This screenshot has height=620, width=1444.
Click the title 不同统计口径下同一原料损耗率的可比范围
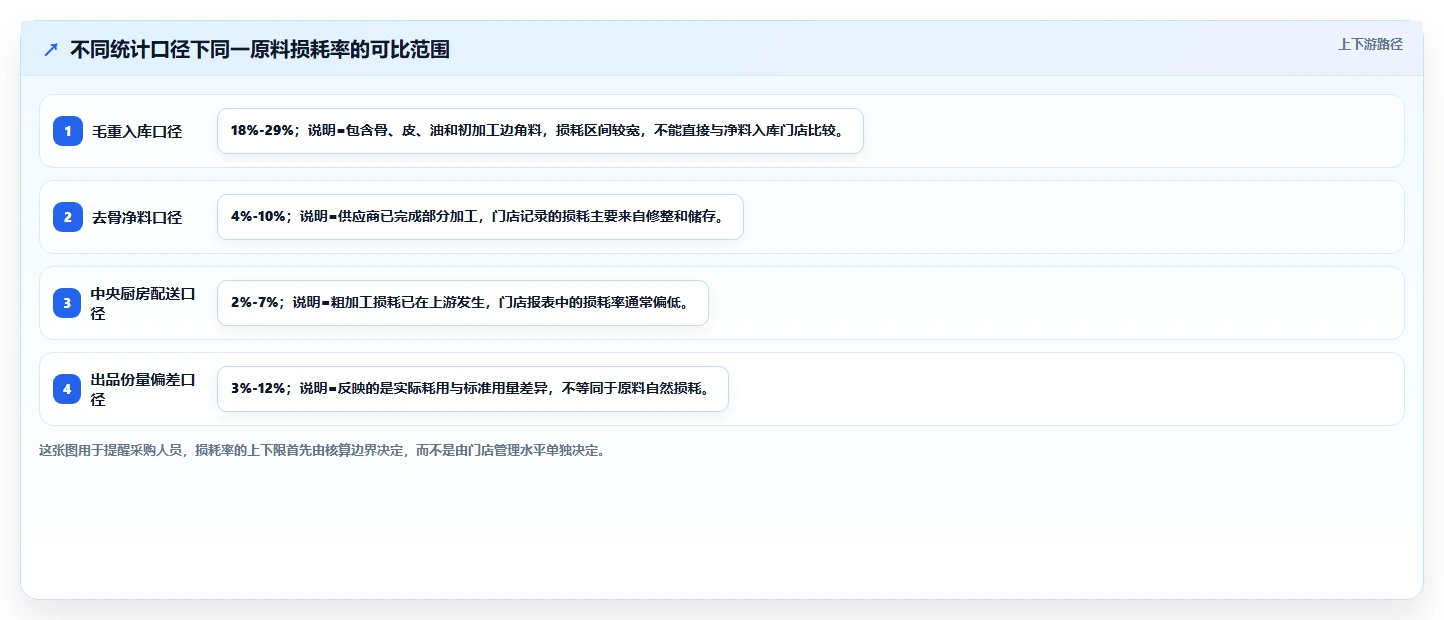[x=260, y=49]
